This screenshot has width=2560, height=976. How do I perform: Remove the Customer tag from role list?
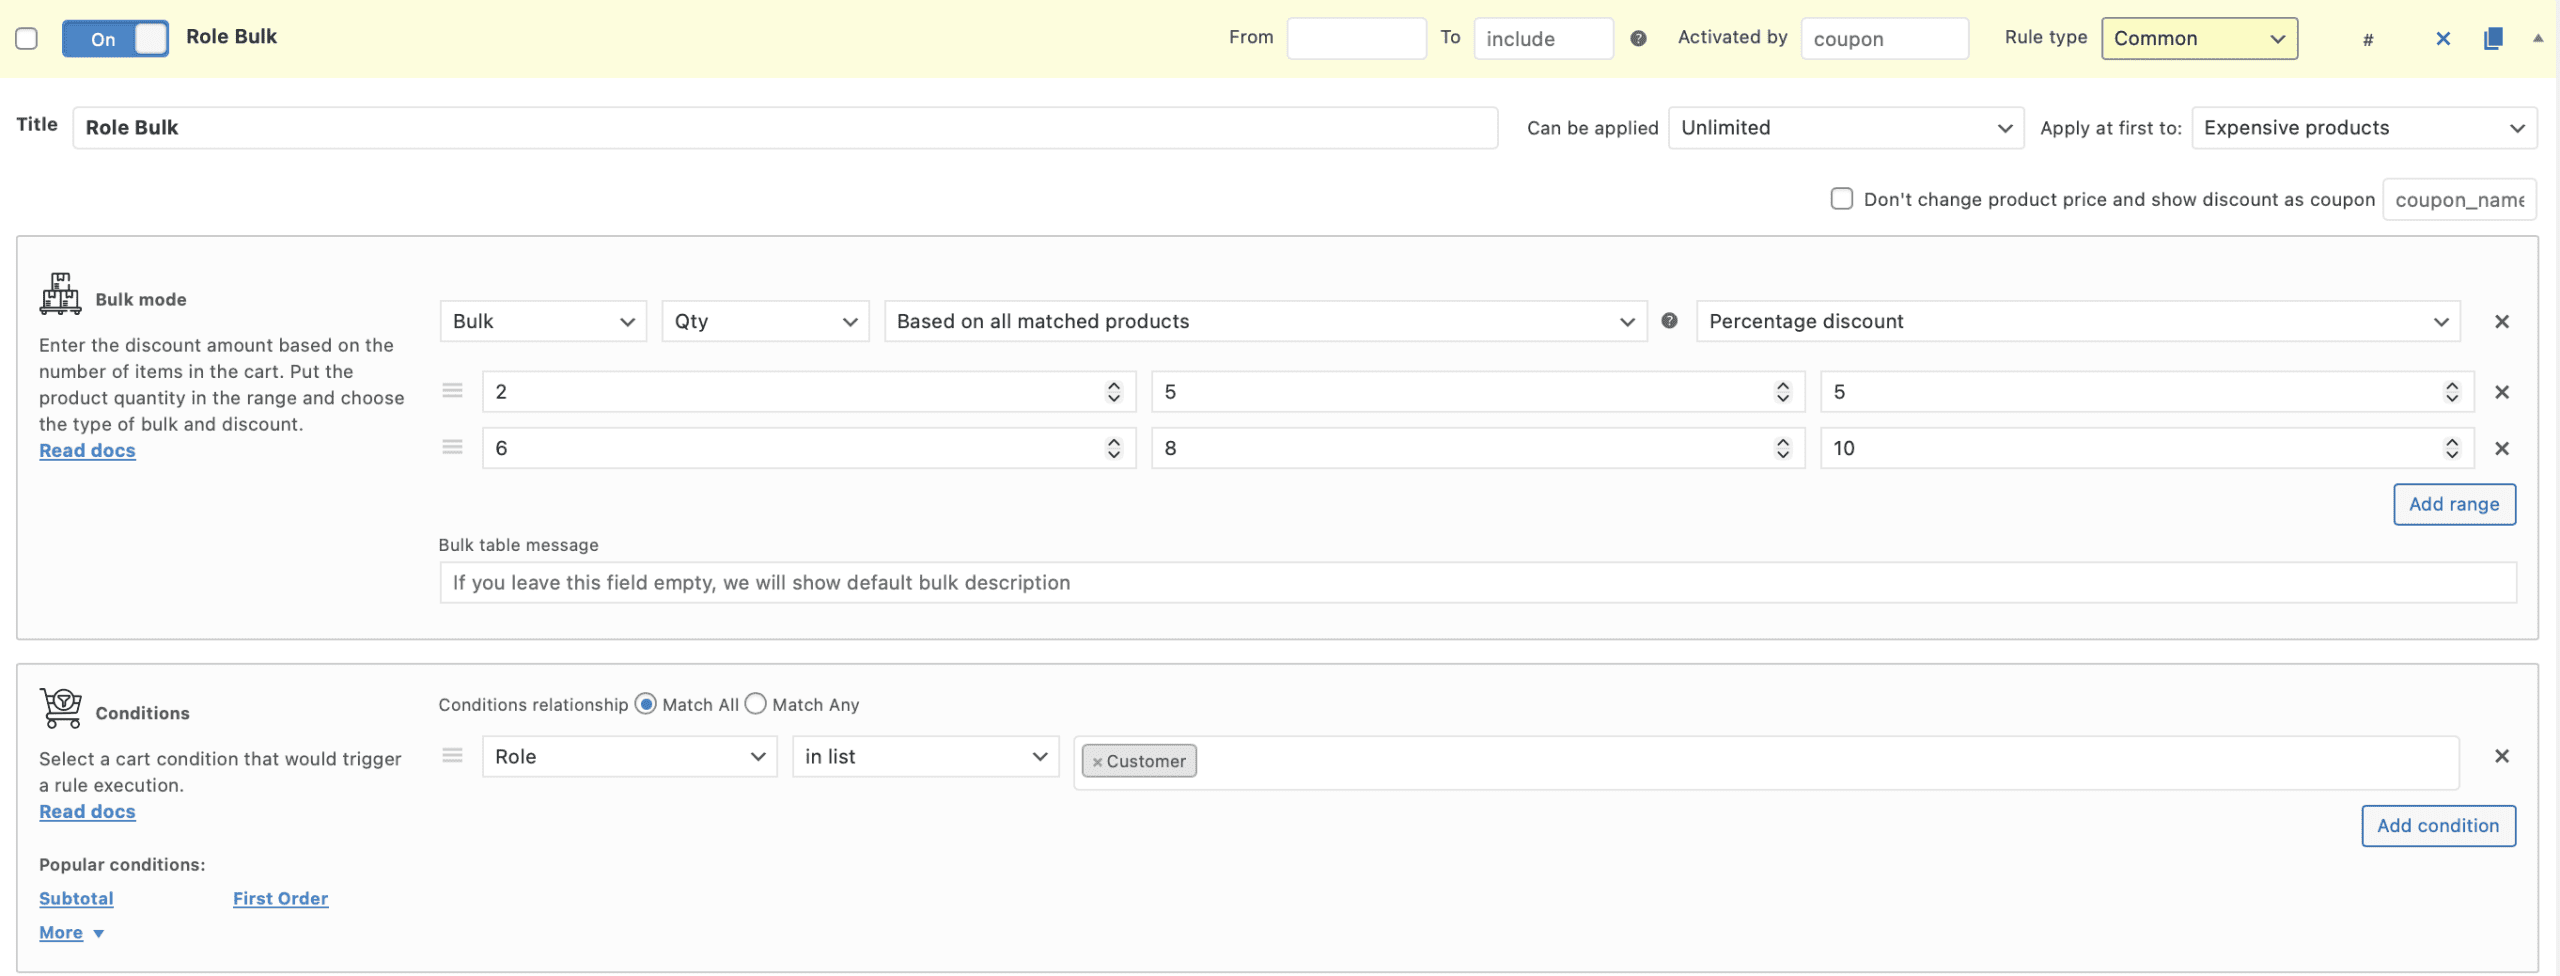[1097, 762]
